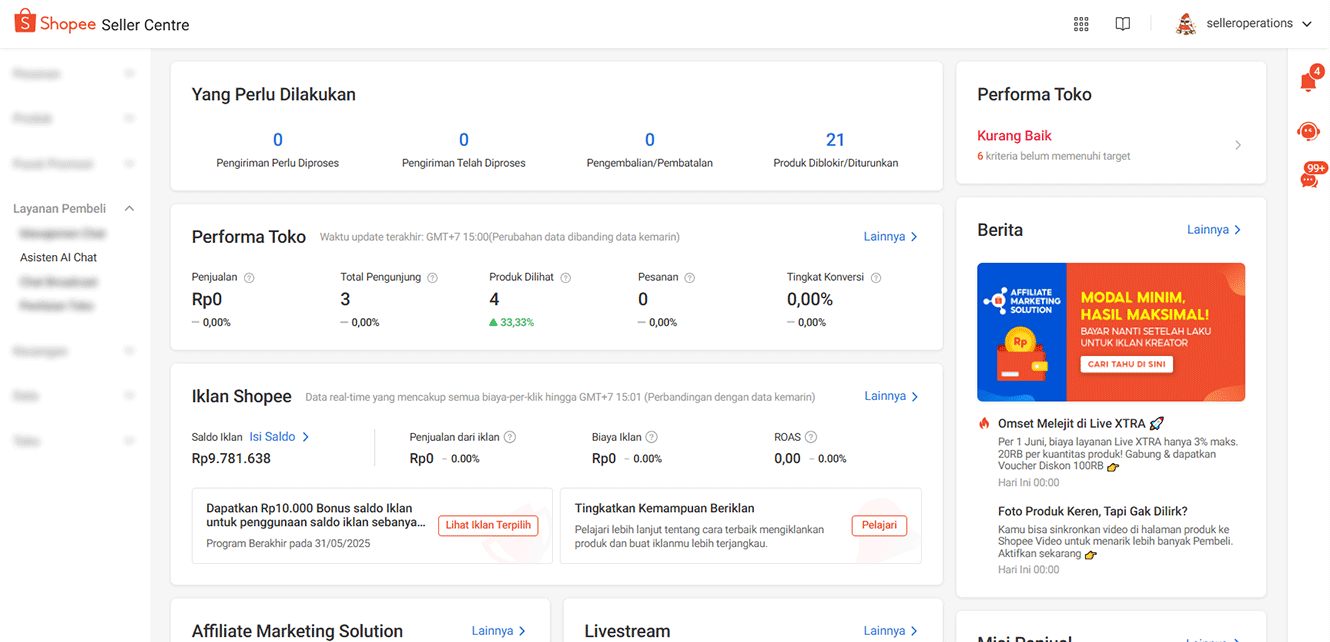Expand the selleroperations account dropdown
The image size is (1330, 642).
point(1307,24)
